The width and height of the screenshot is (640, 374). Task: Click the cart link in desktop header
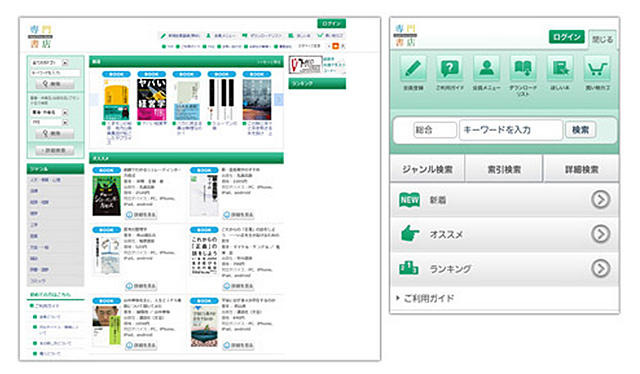coord(330,36)
